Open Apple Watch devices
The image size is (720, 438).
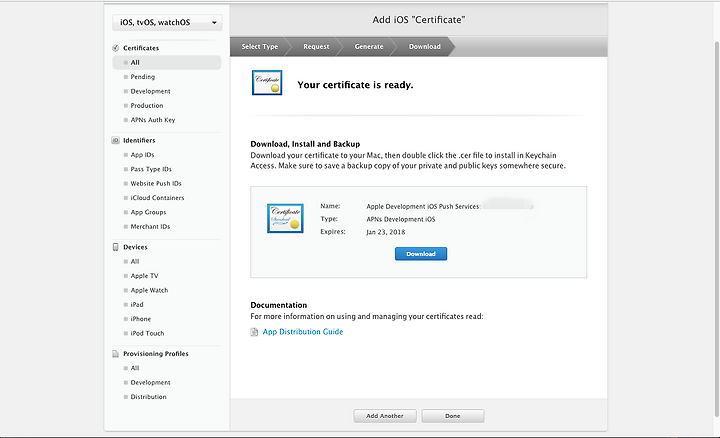pos(149,290)
